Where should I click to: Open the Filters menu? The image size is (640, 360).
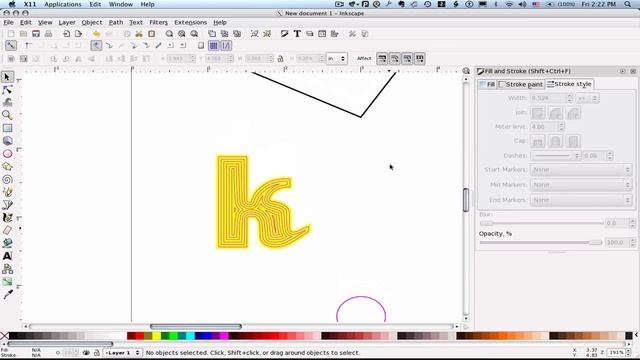coord(158,22)
